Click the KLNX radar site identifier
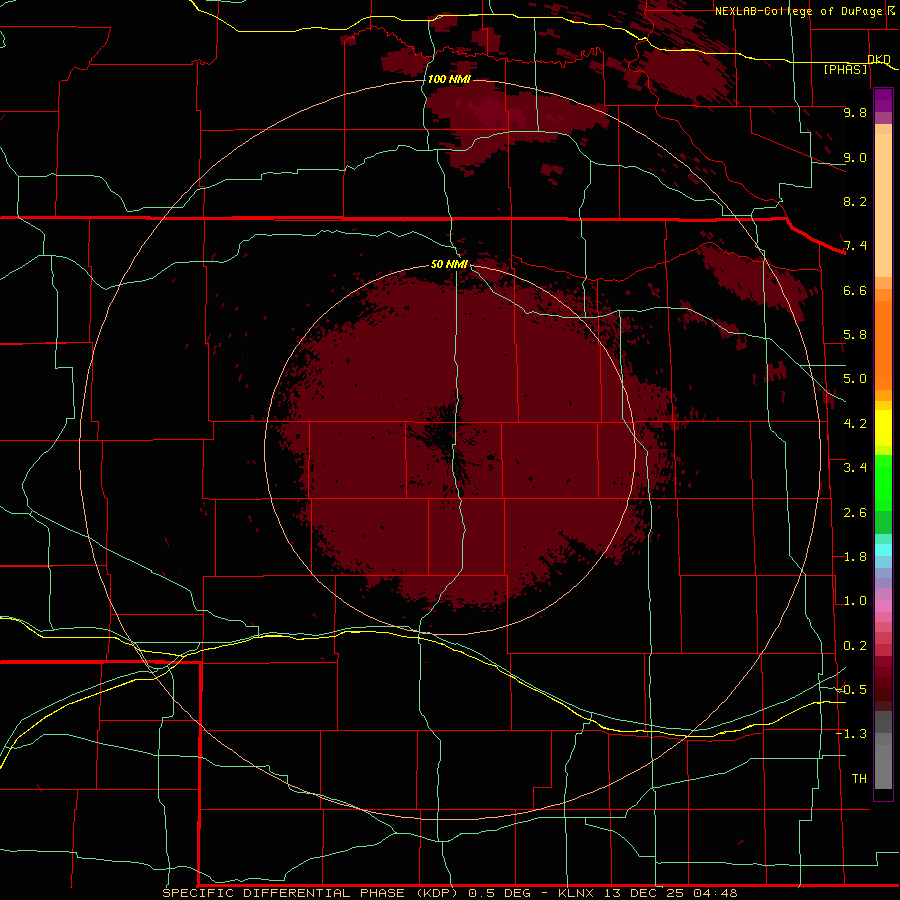900x900 pixels. pos(577,893)
